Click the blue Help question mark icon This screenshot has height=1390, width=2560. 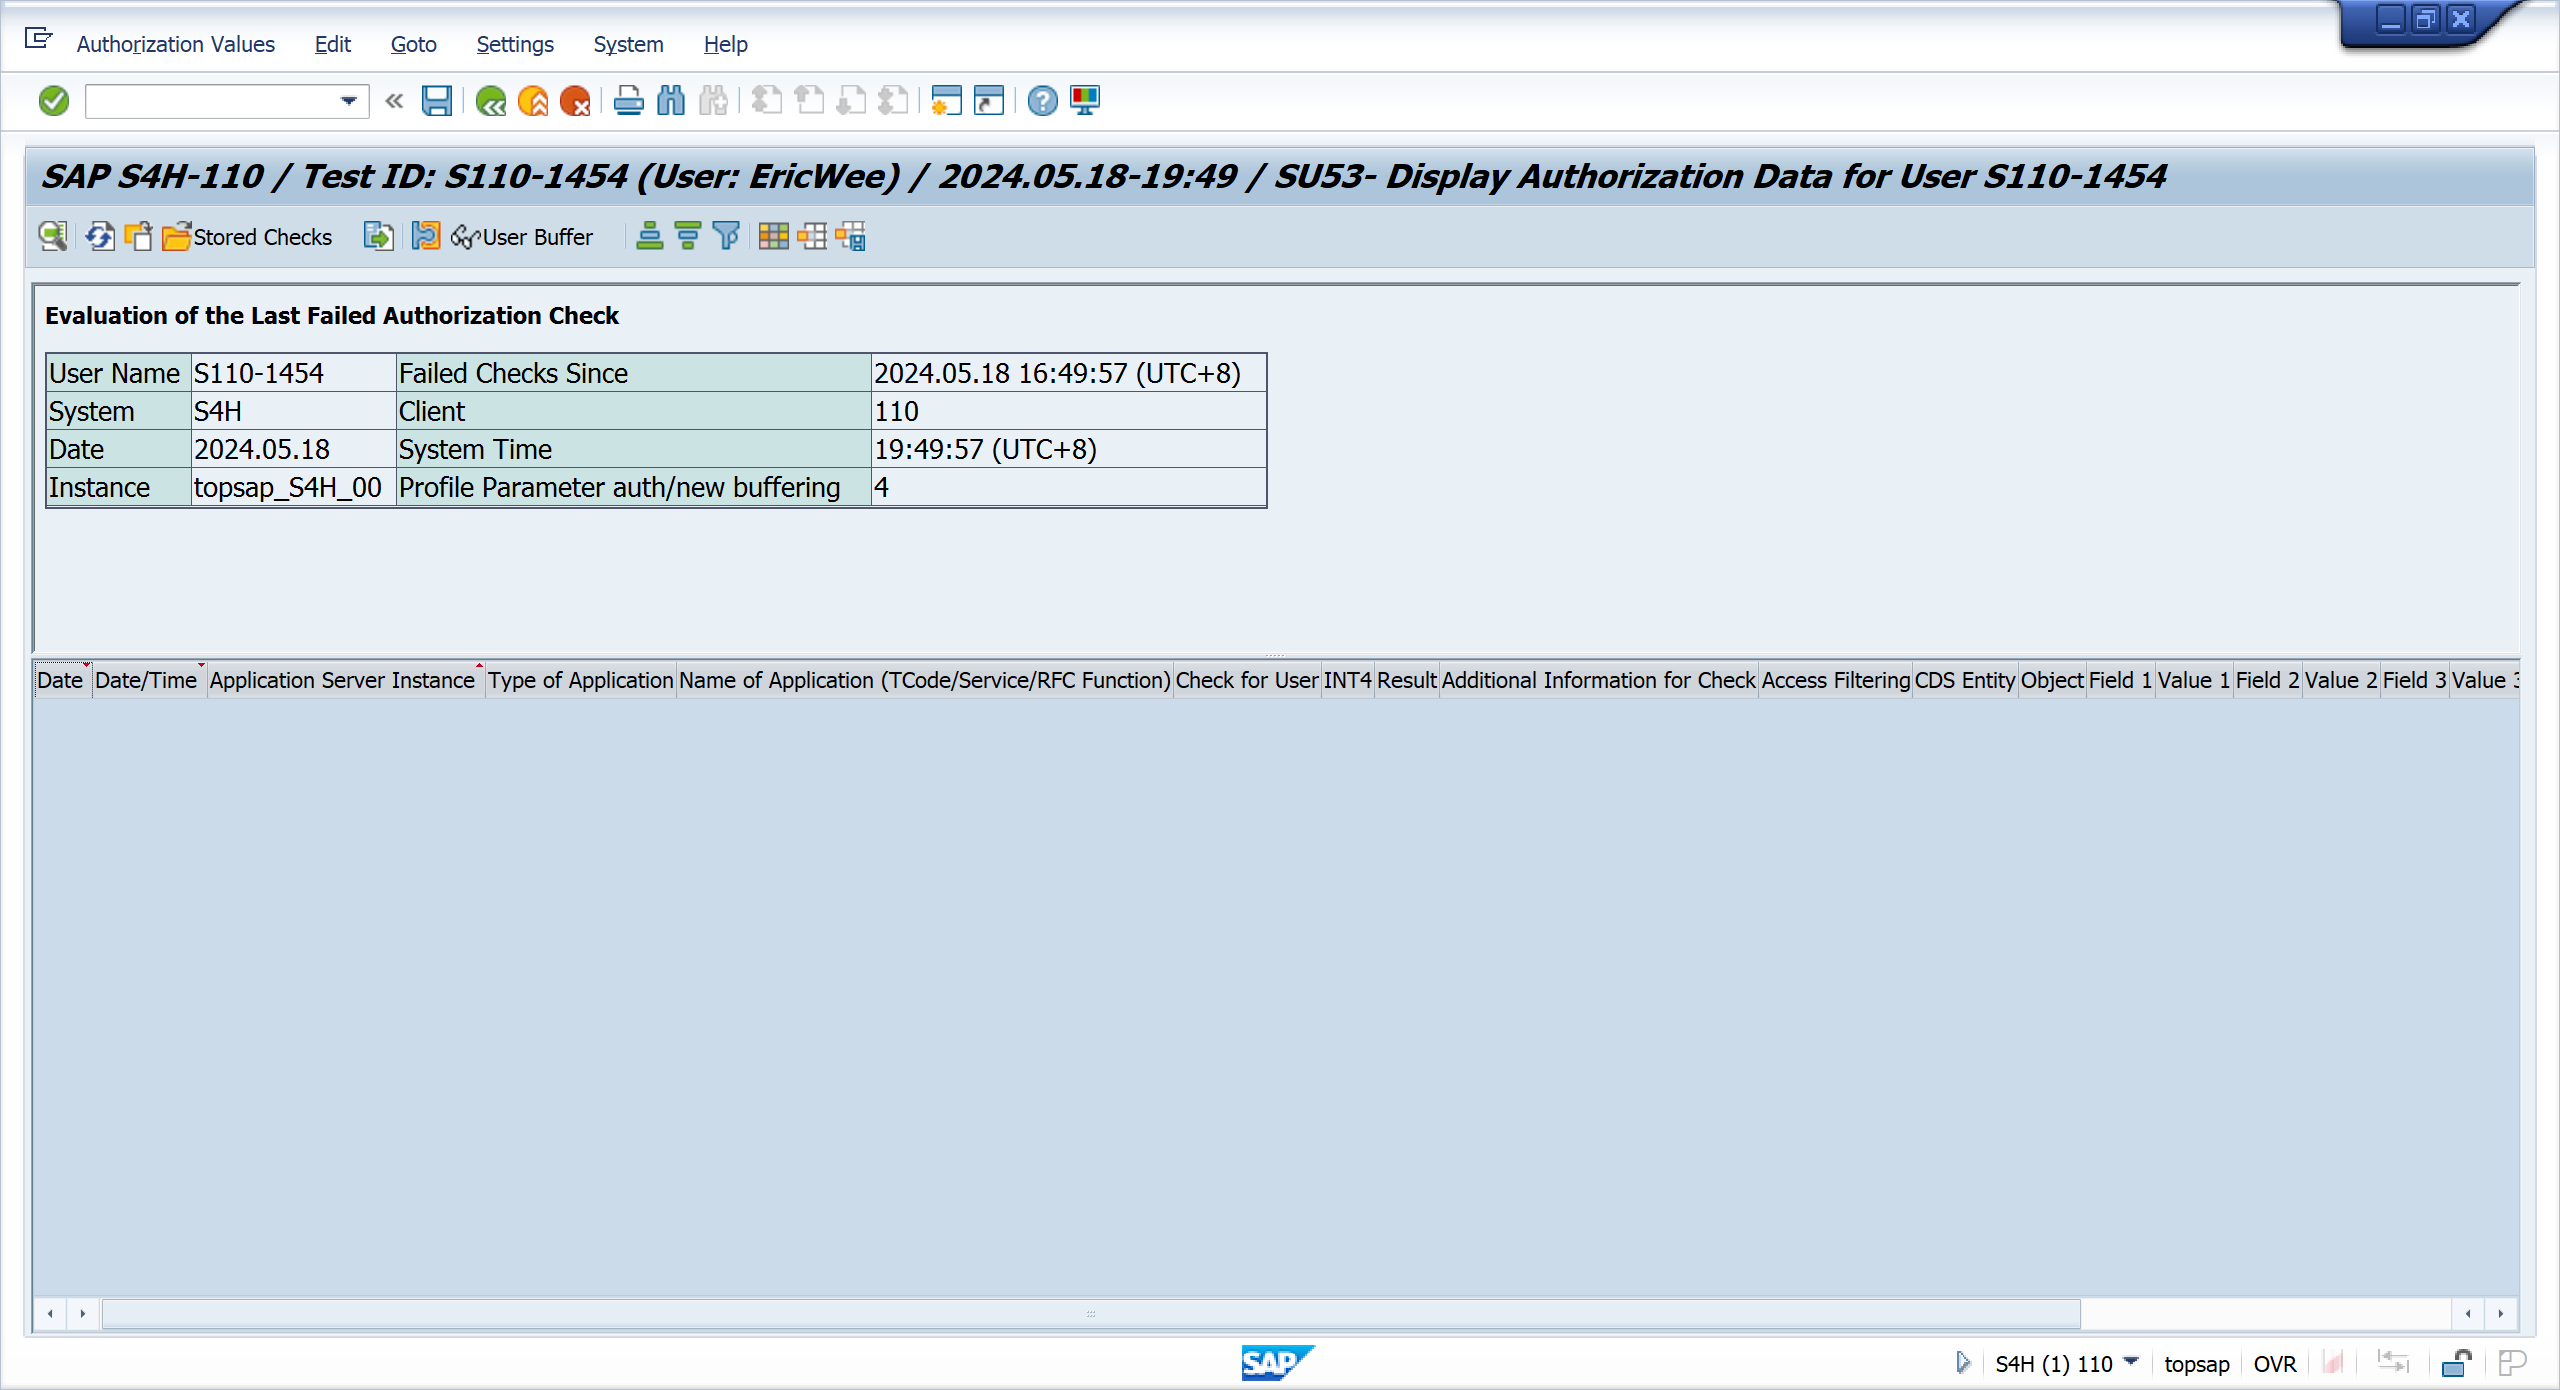pyautogui.click(x=1042, y=101)
